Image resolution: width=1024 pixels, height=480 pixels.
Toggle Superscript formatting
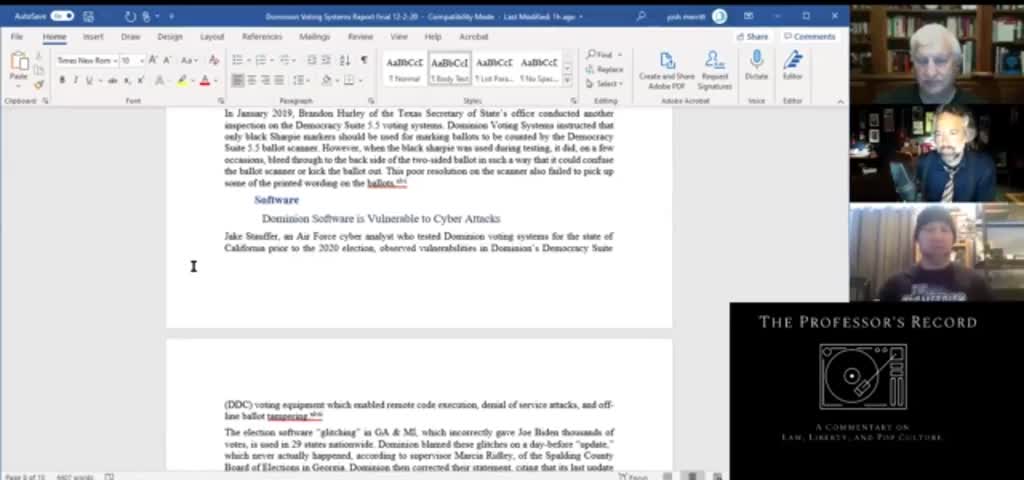point(140,80)
